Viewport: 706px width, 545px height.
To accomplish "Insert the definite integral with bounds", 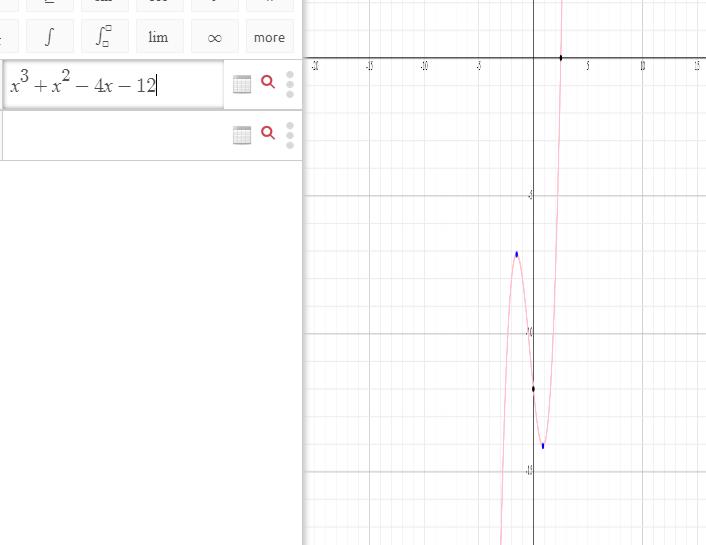I will pos(104,37).
